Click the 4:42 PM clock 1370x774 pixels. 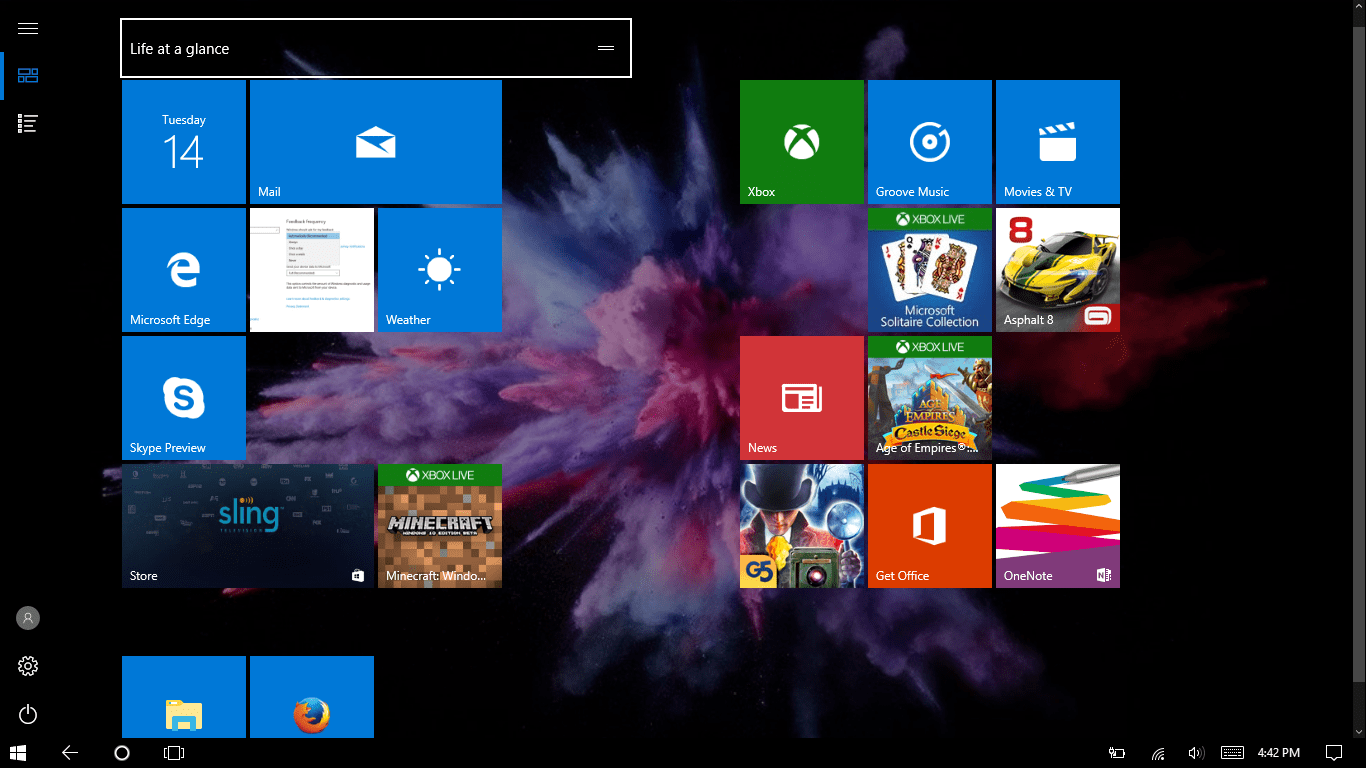tap(1279, 753)
